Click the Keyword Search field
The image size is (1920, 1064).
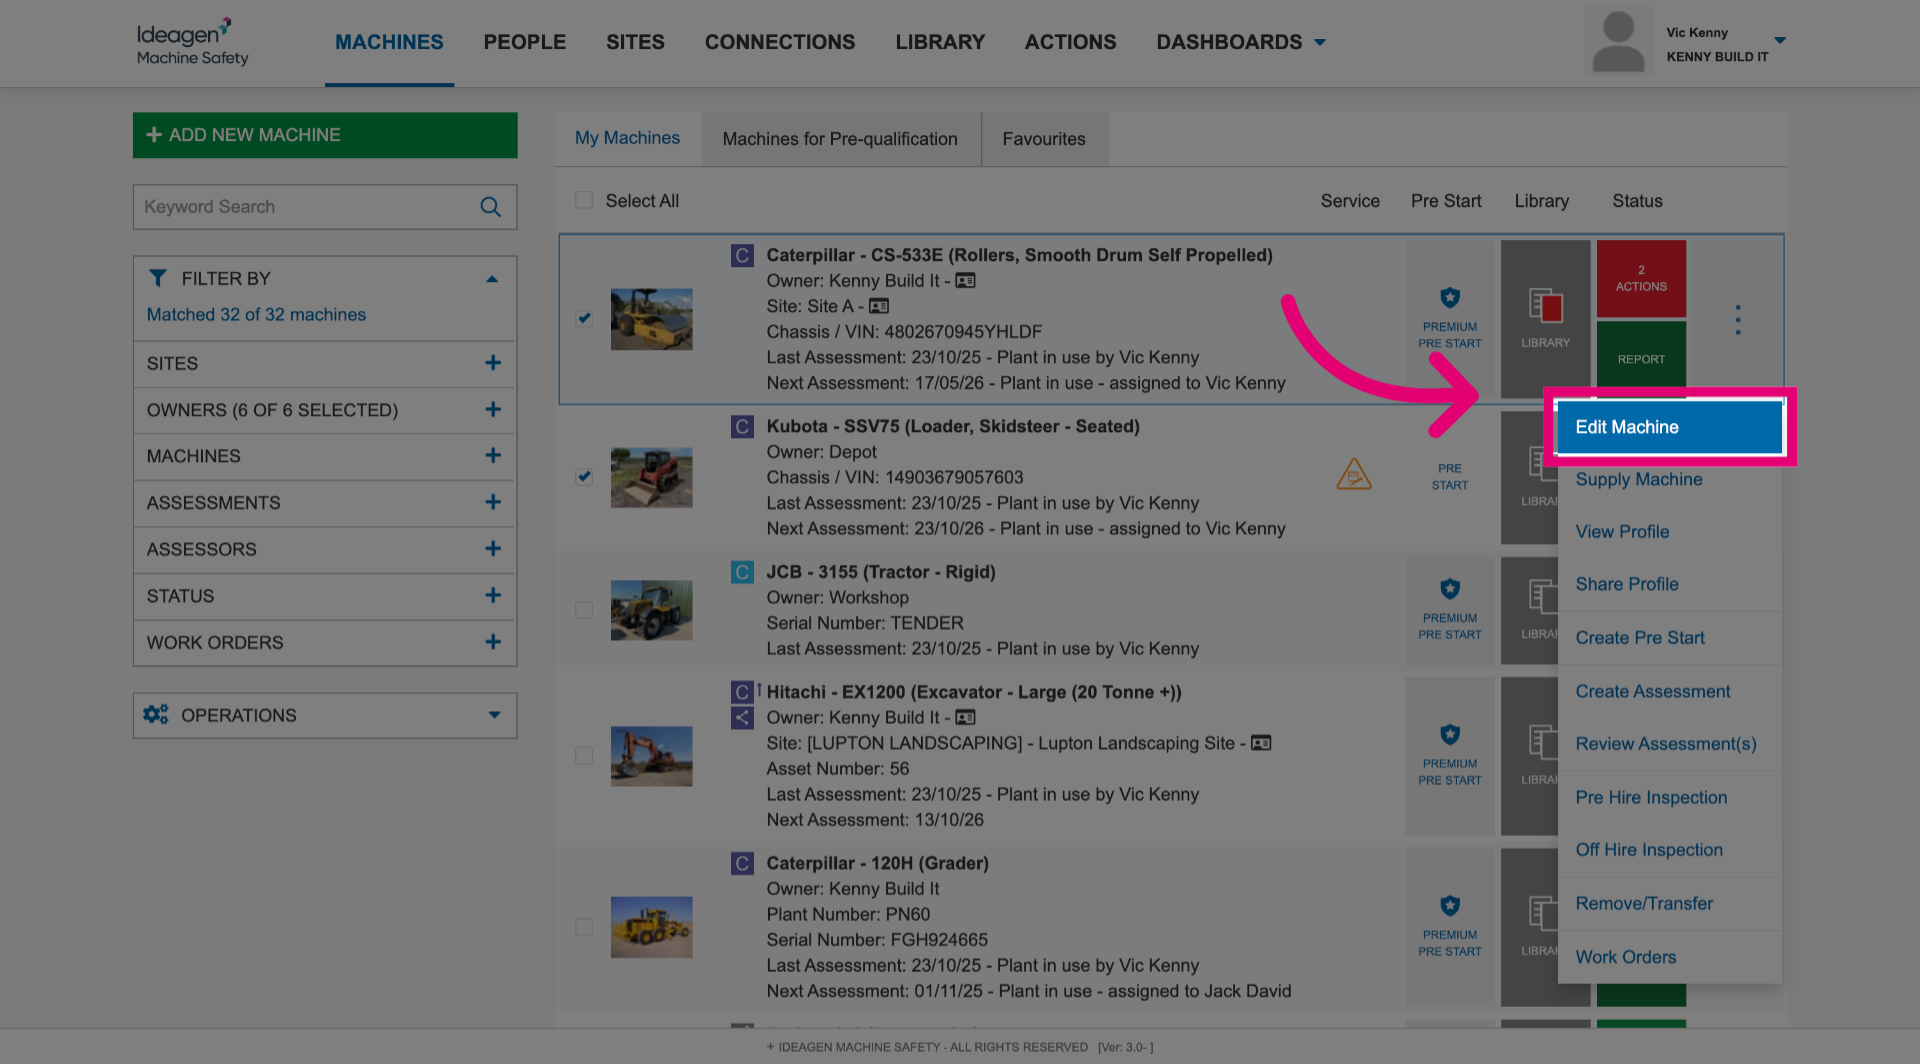point(325,207)
